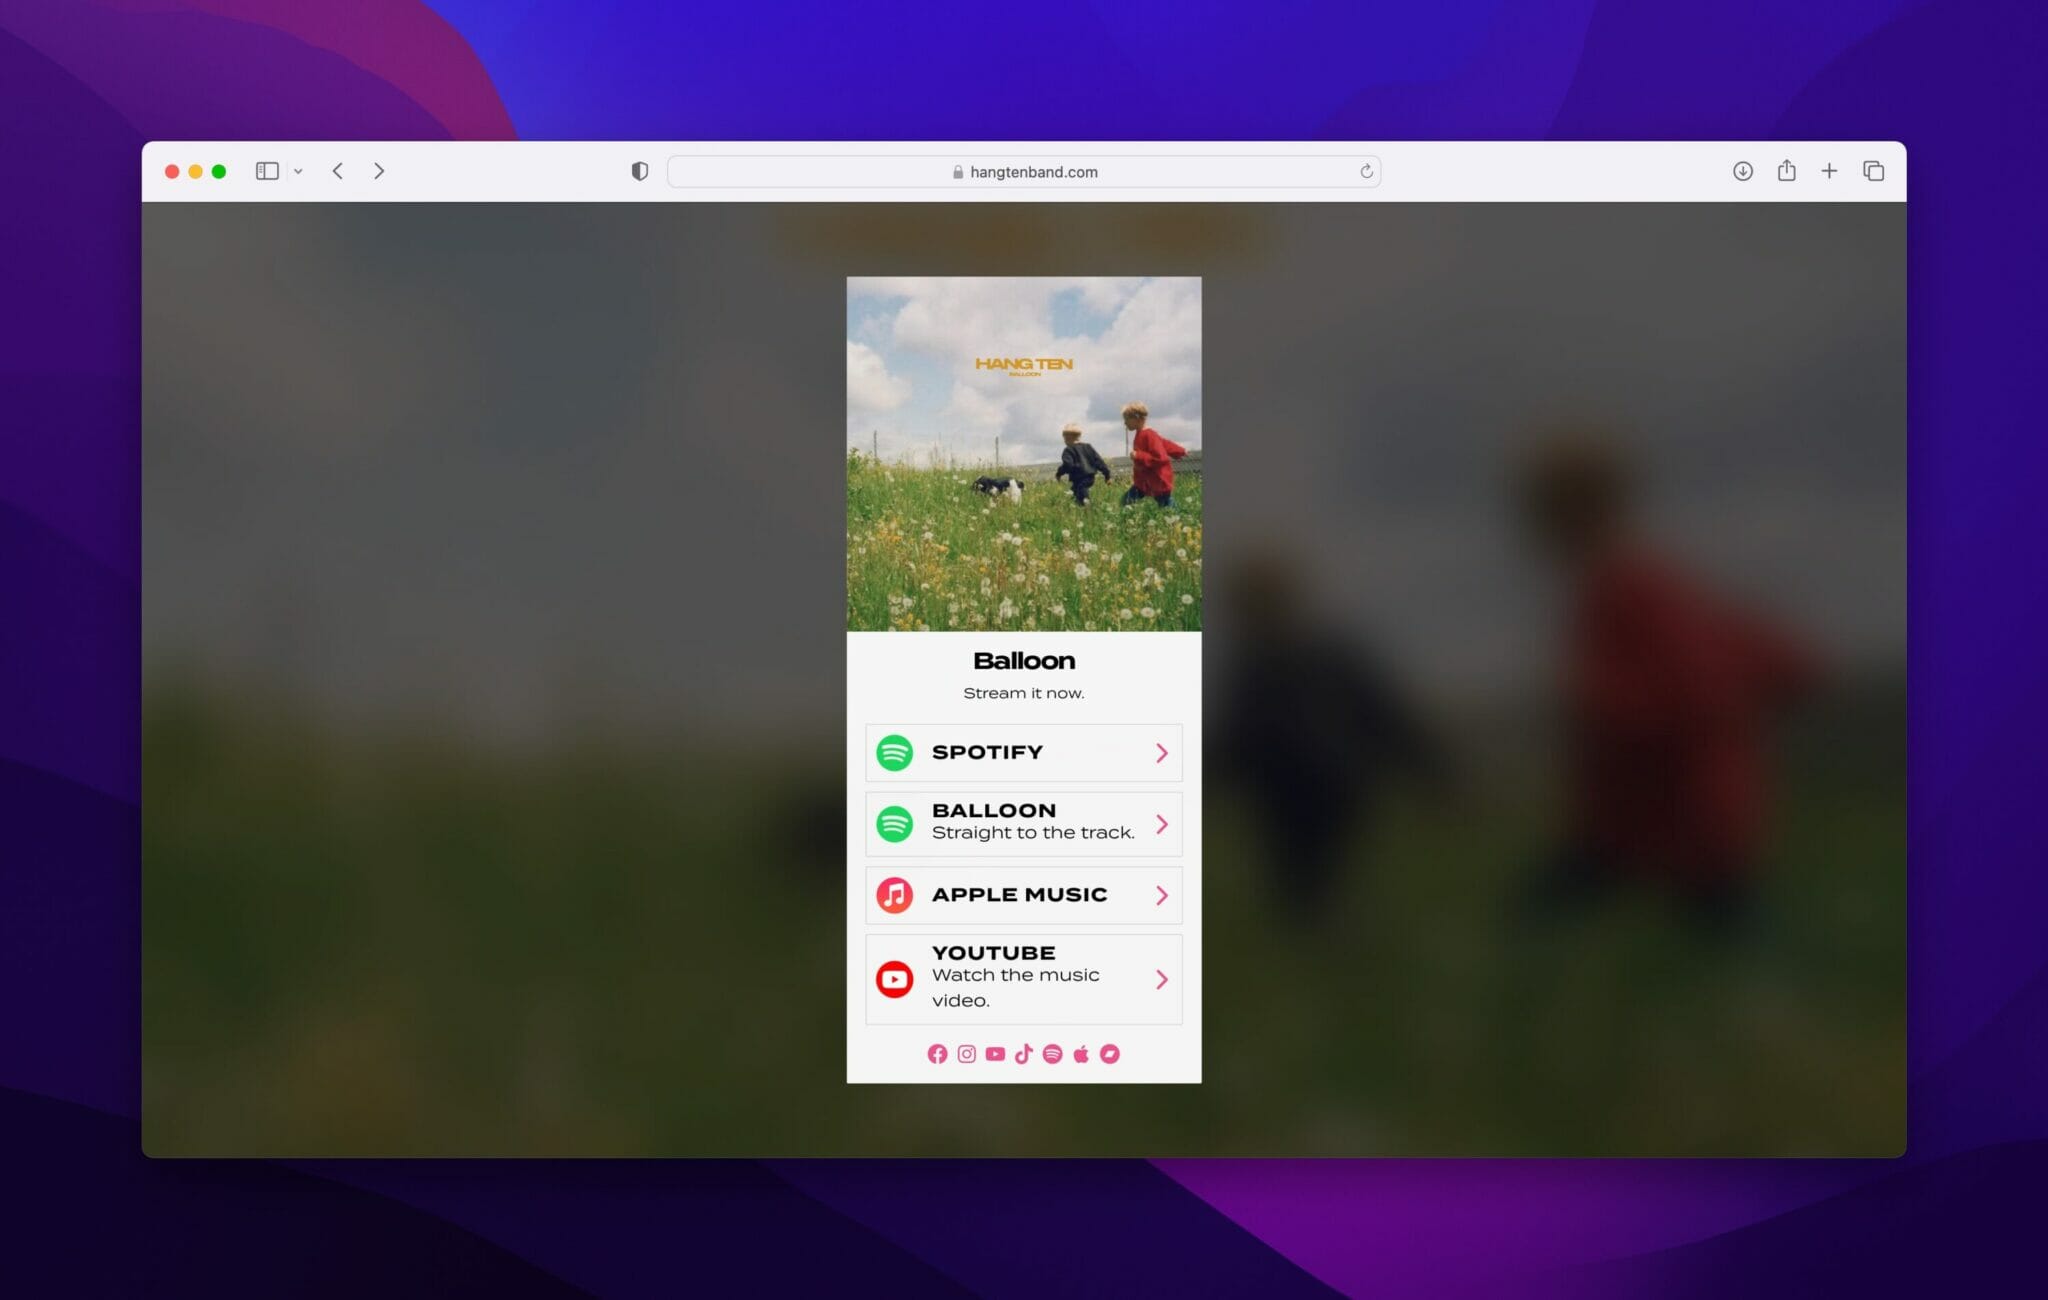Click the Spotify logo in BALLOON row
2048x1300 pixels.
point(895,824)
